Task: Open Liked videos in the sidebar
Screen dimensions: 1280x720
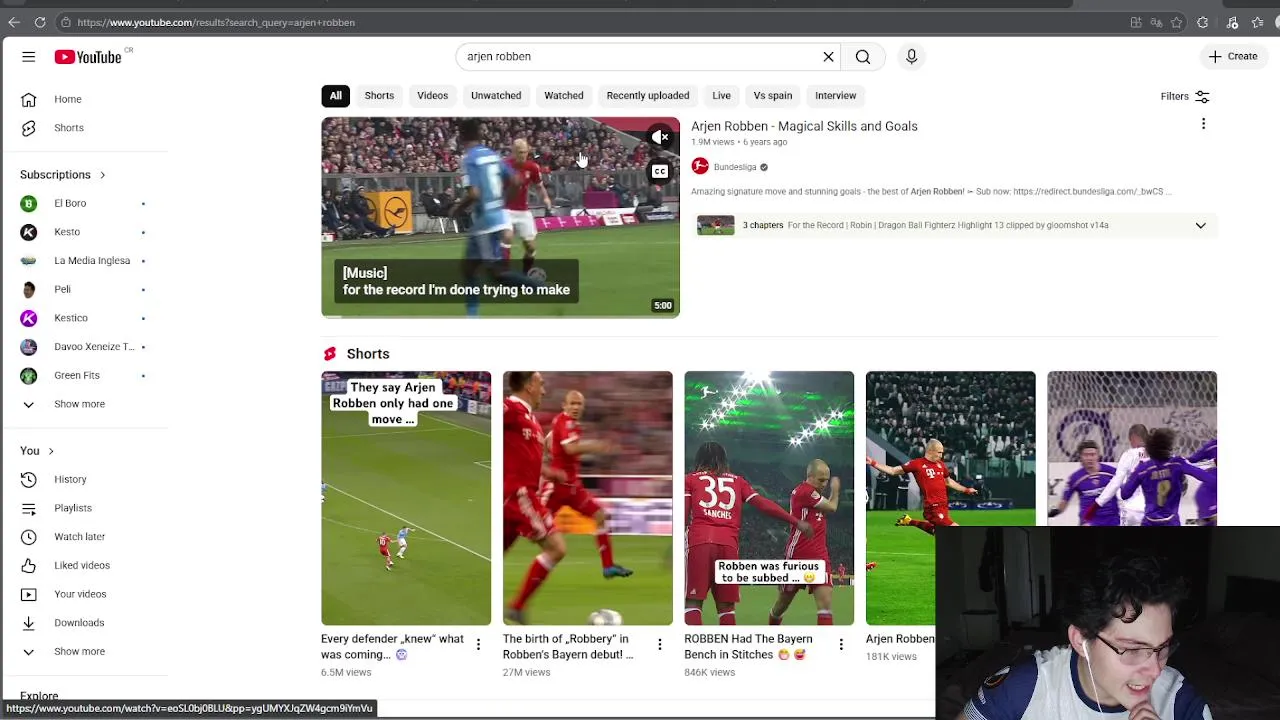Action: coord(84,565)
